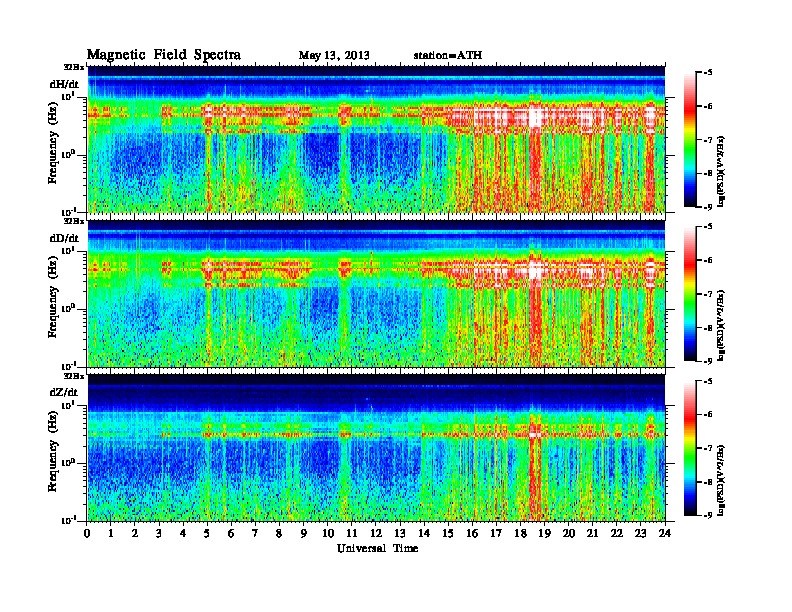This screenshot has height=612, width=792.
Task: Click the hour 22 tick label
Action: coord(617,533)
